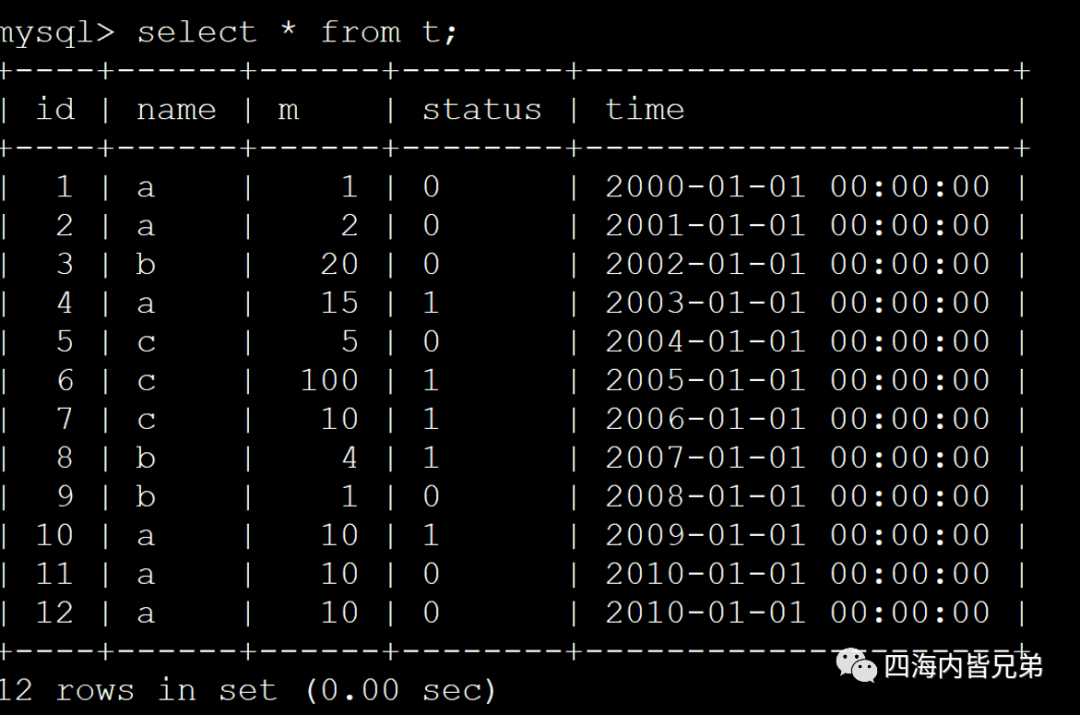The image size is (1080, 715).
Task: Click the 'm' column header
Action: (288, 109)
